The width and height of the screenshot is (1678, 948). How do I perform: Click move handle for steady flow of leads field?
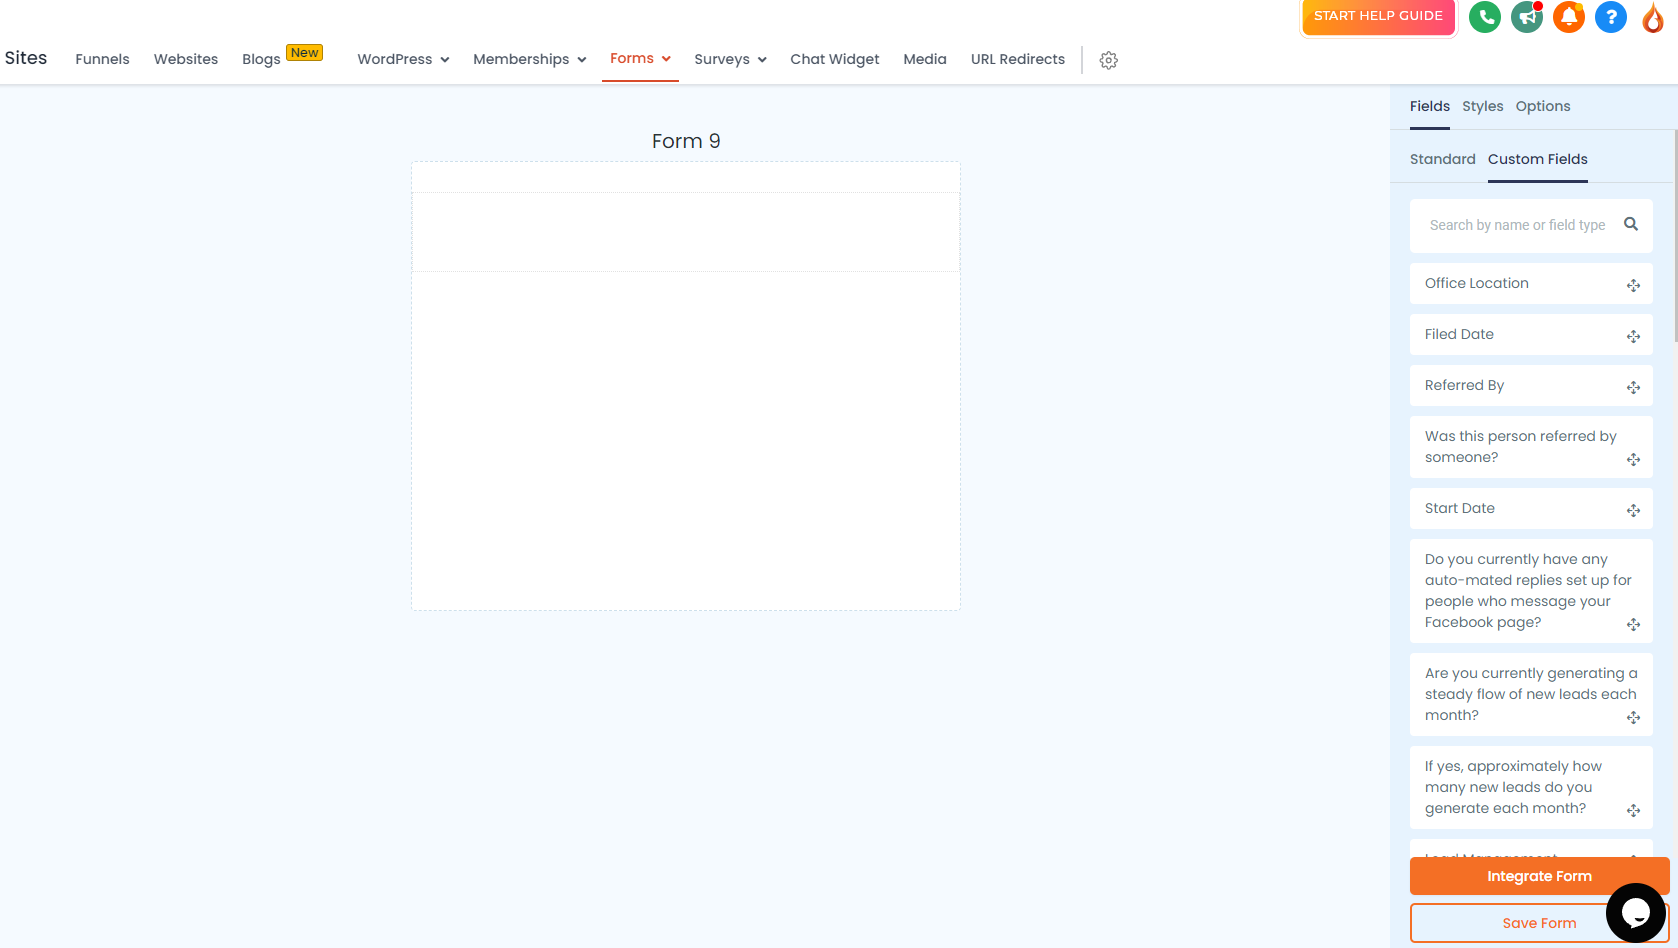tap(1633, 718)
